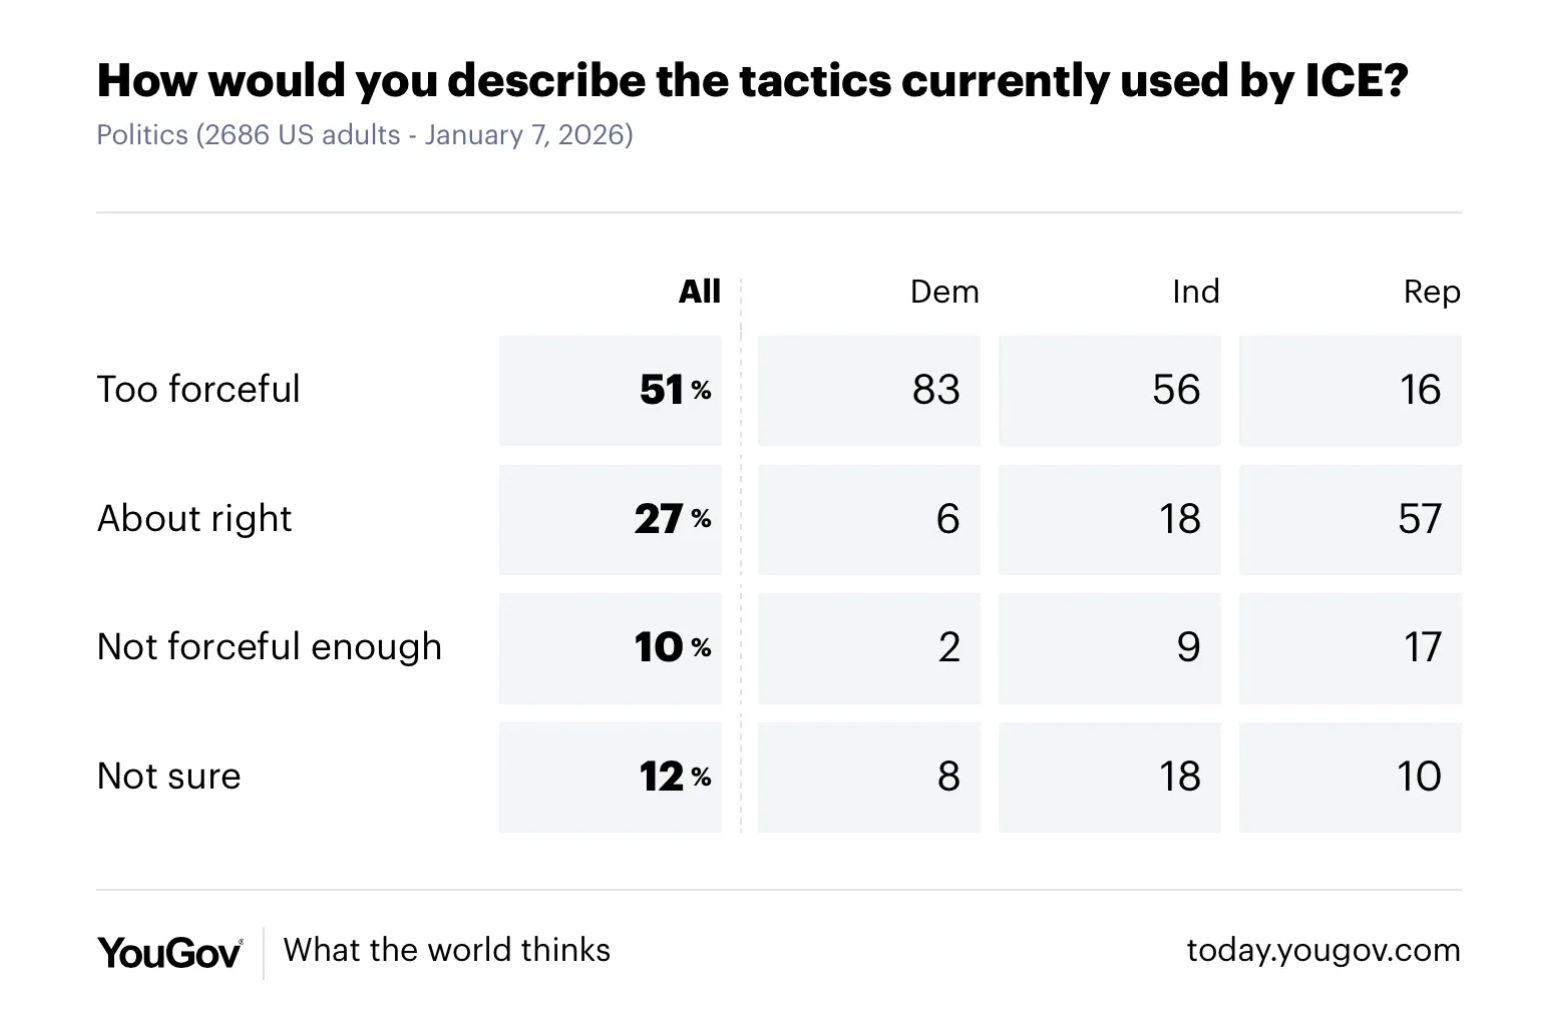Select the "All" column header

click(x=699, y=291)
